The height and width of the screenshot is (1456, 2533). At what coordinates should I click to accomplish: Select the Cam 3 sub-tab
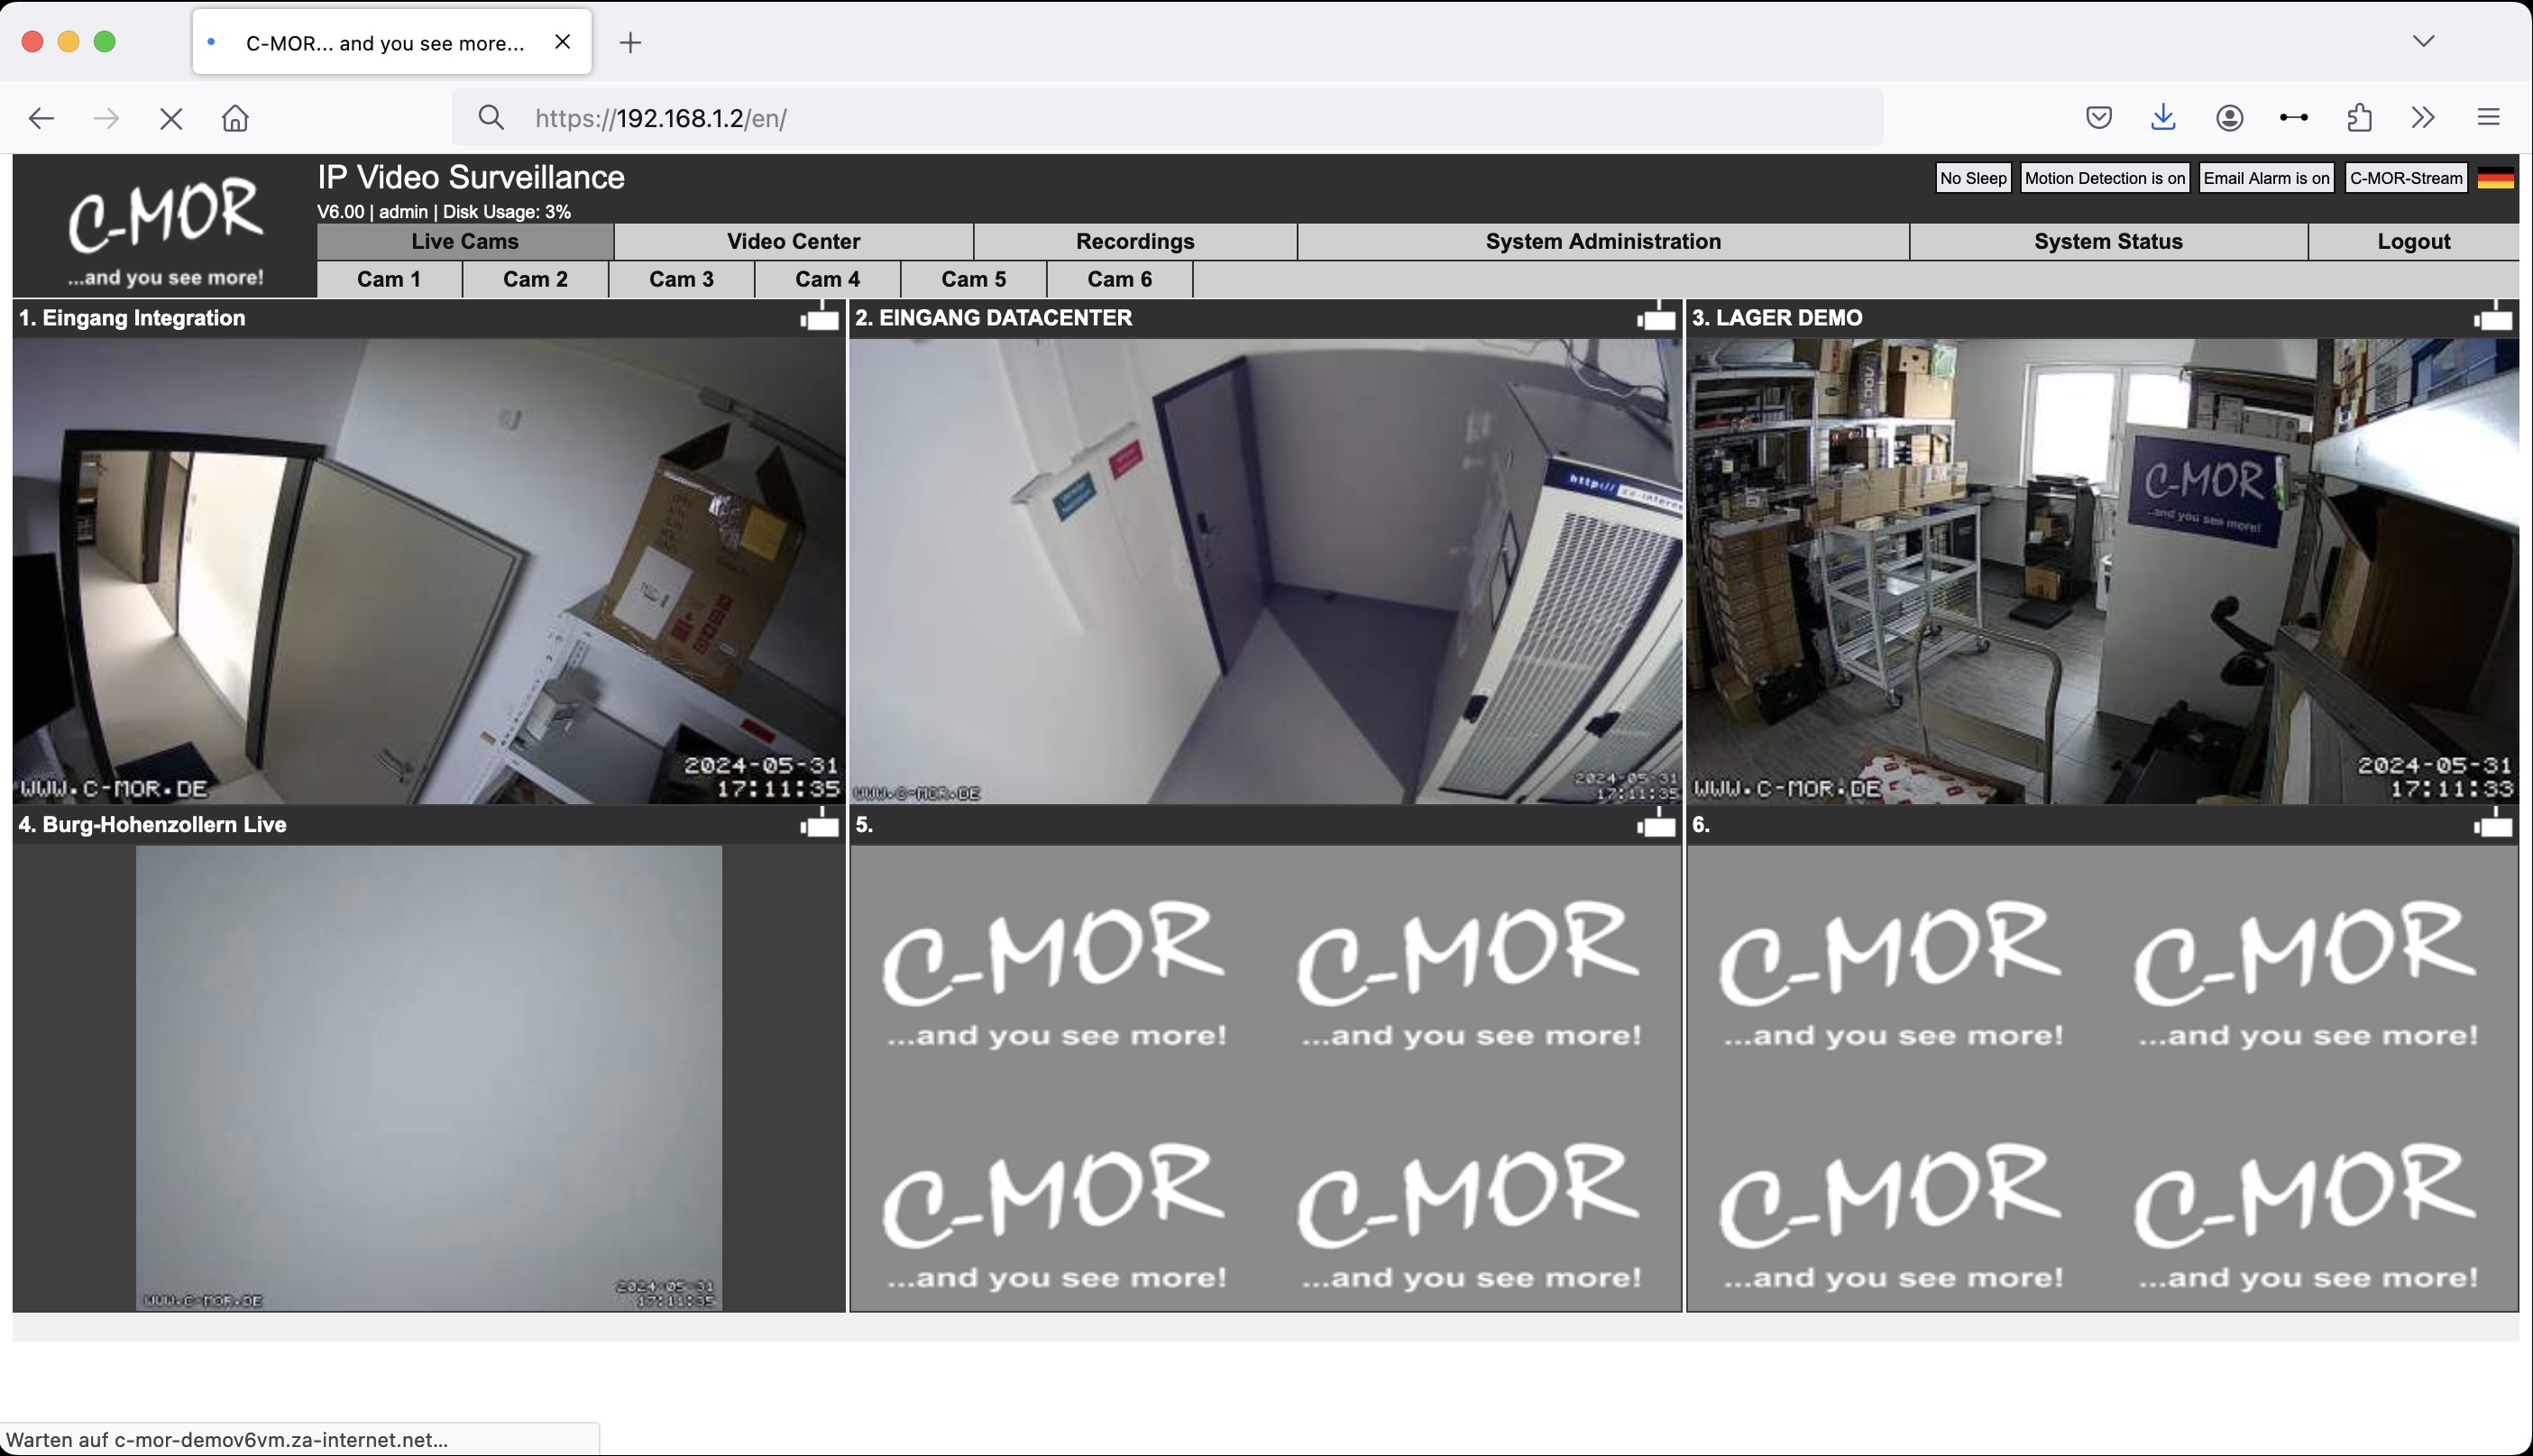(681, 279)
